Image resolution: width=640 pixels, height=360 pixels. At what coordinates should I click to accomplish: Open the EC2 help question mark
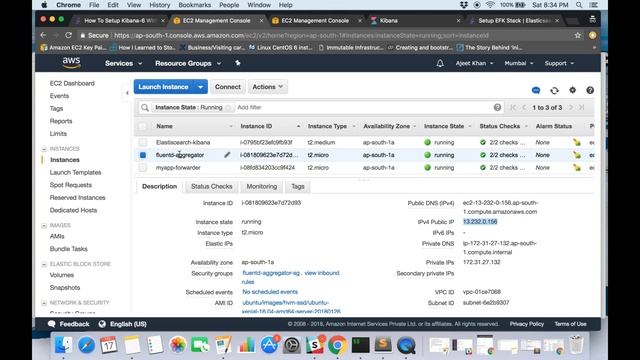(x=590, y=90)
